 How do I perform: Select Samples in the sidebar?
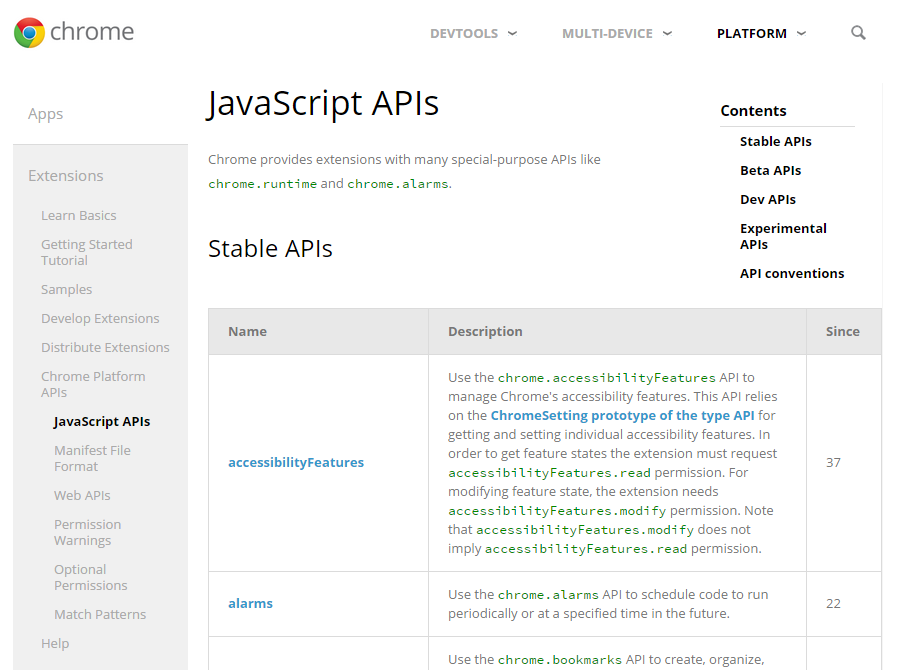click(x=67, y=290)
